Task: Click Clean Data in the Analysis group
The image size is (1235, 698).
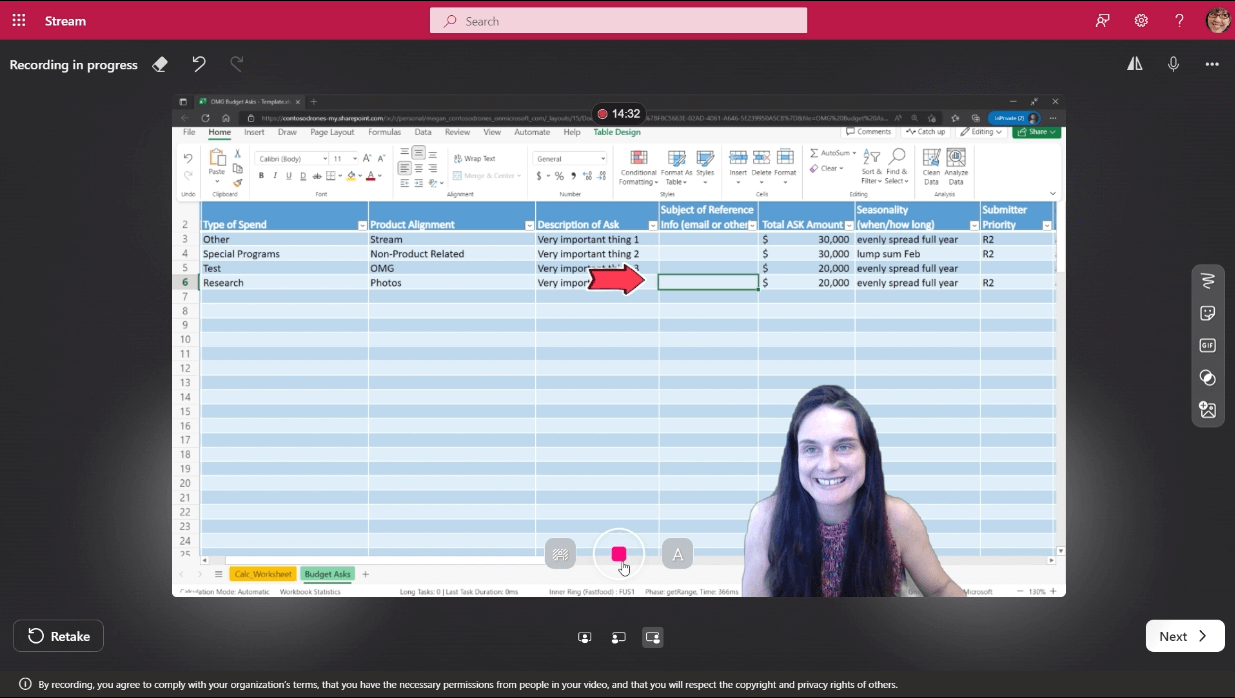Action: coord(931,167)
